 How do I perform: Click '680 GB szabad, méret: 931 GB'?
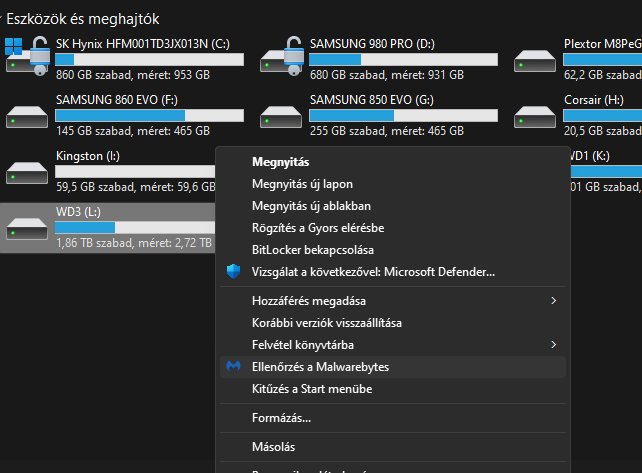click(x=387, y=75)
